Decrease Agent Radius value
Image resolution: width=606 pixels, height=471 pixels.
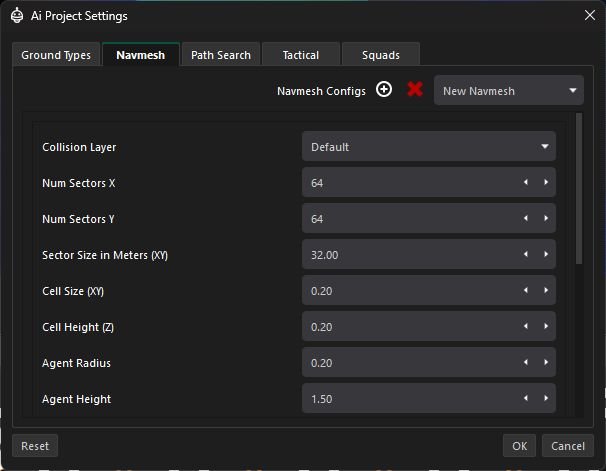(x=526, y=362)
